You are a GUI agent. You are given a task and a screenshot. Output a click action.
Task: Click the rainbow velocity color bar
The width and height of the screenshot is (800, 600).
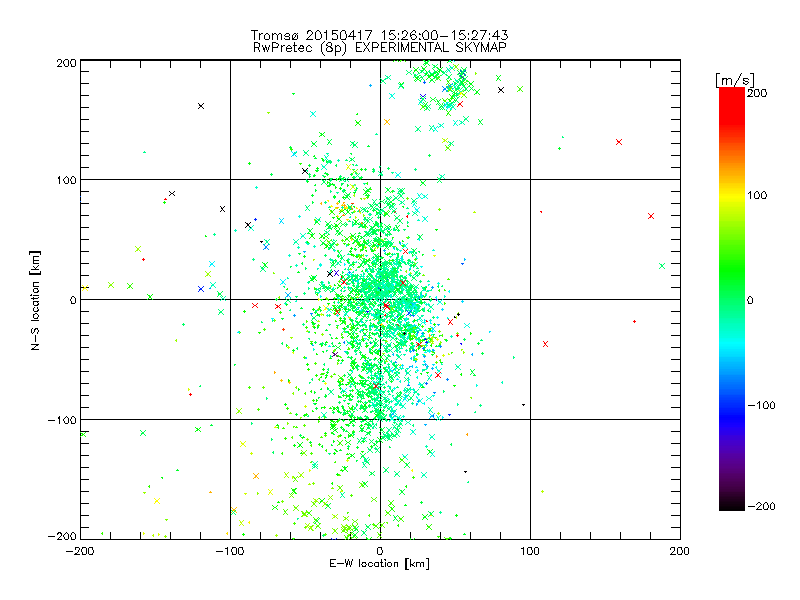732,299
